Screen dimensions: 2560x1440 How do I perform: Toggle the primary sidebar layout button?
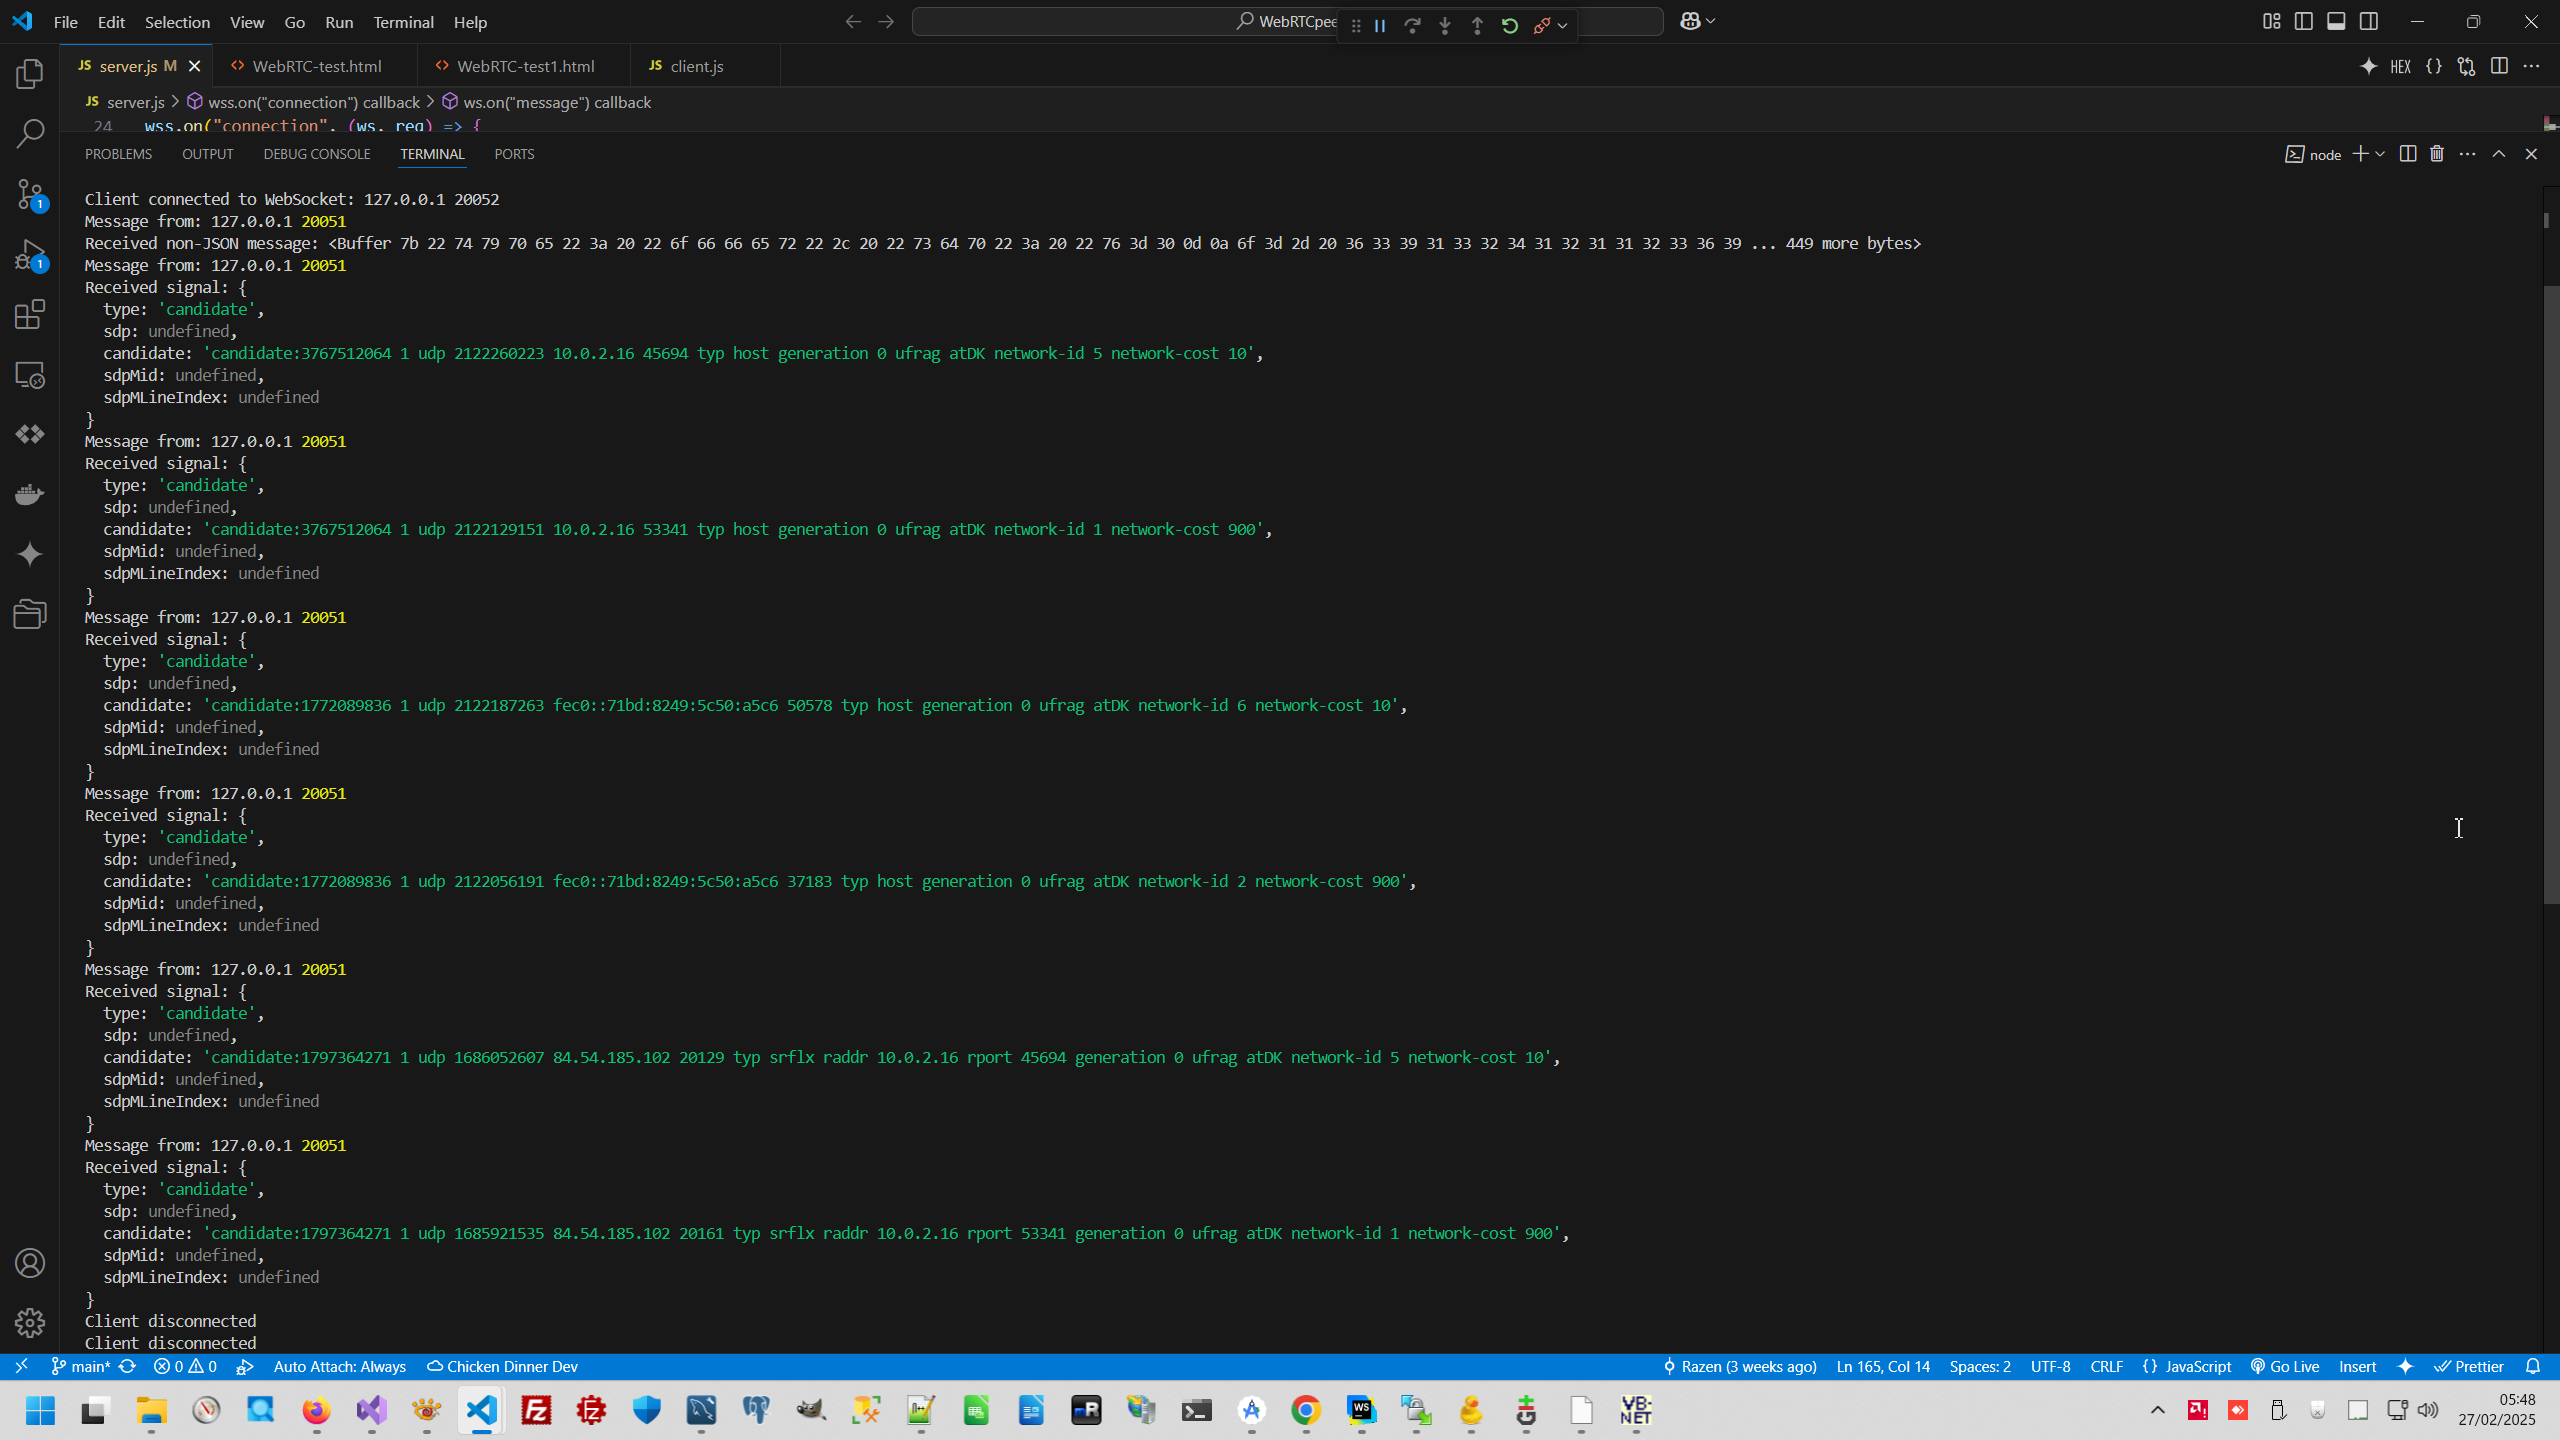(x=2304, y=21)
